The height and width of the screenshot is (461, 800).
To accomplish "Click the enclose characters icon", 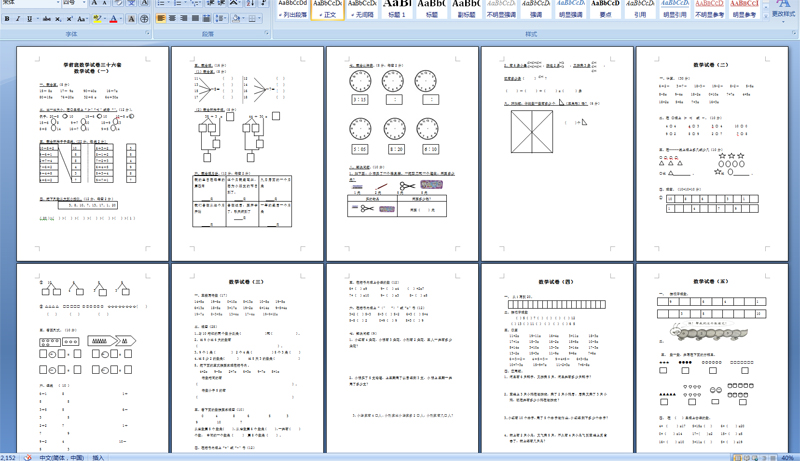I will click(144, 19).
